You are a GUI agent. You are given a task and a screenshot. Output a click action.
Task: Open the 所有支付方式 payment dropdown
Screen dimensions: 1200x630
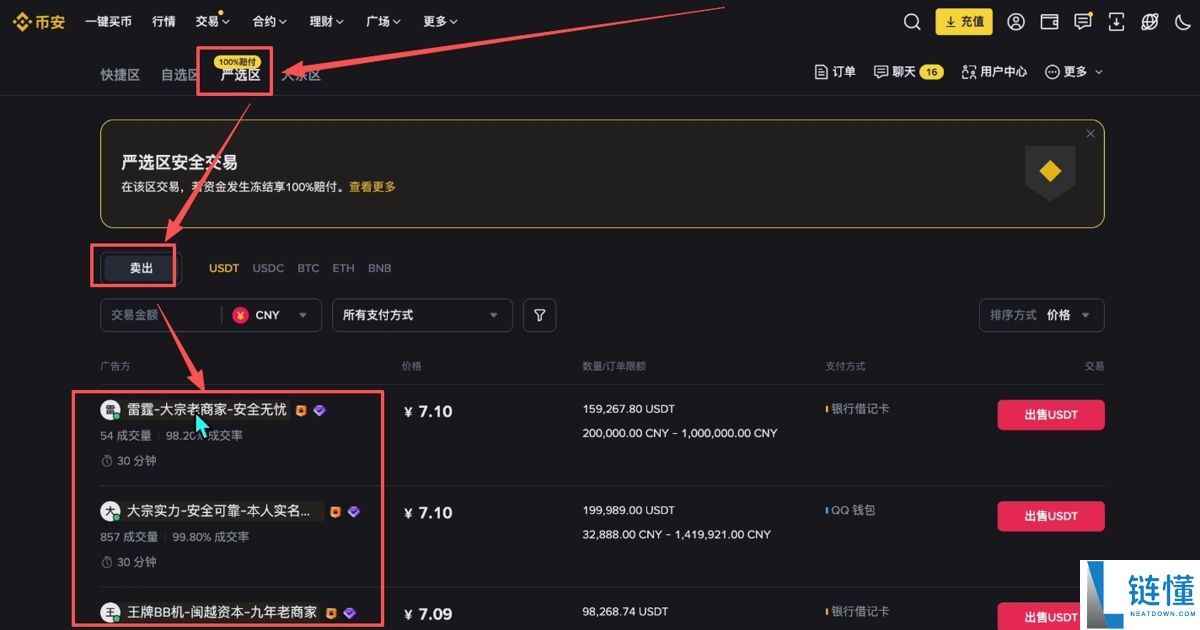click(422, 315)
